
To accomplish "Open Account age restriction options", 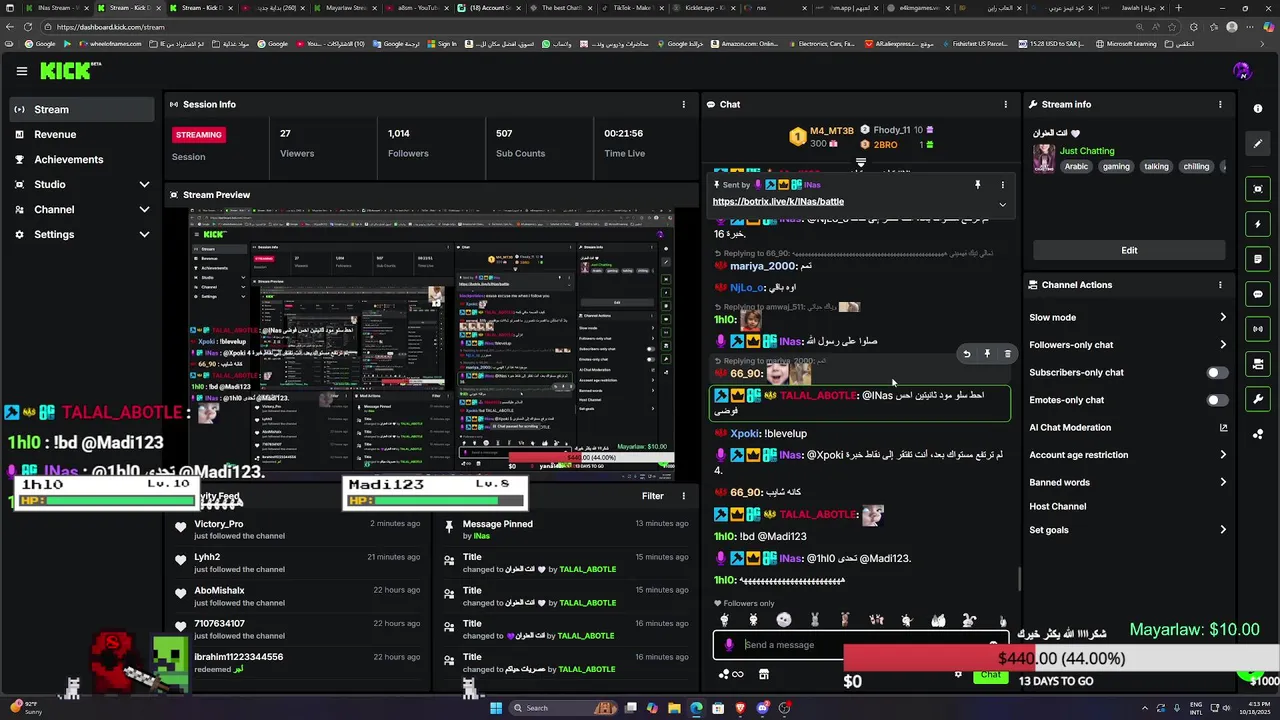I will coord(1128,455).
